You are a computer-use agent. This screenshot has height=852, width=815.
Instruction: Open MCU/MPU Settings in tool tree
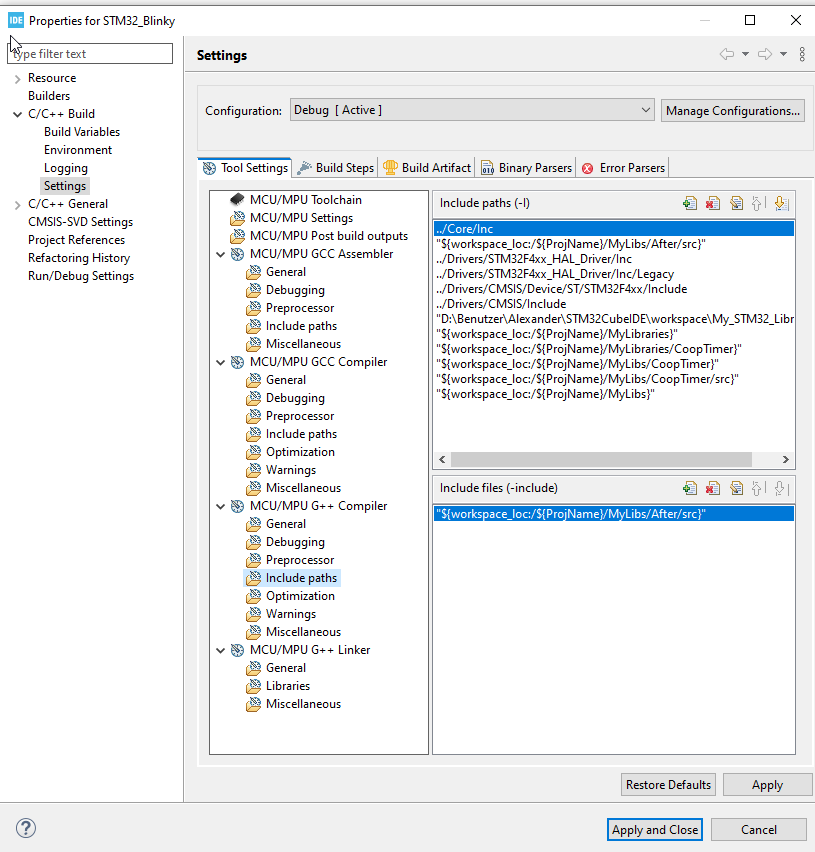(301, 218)
